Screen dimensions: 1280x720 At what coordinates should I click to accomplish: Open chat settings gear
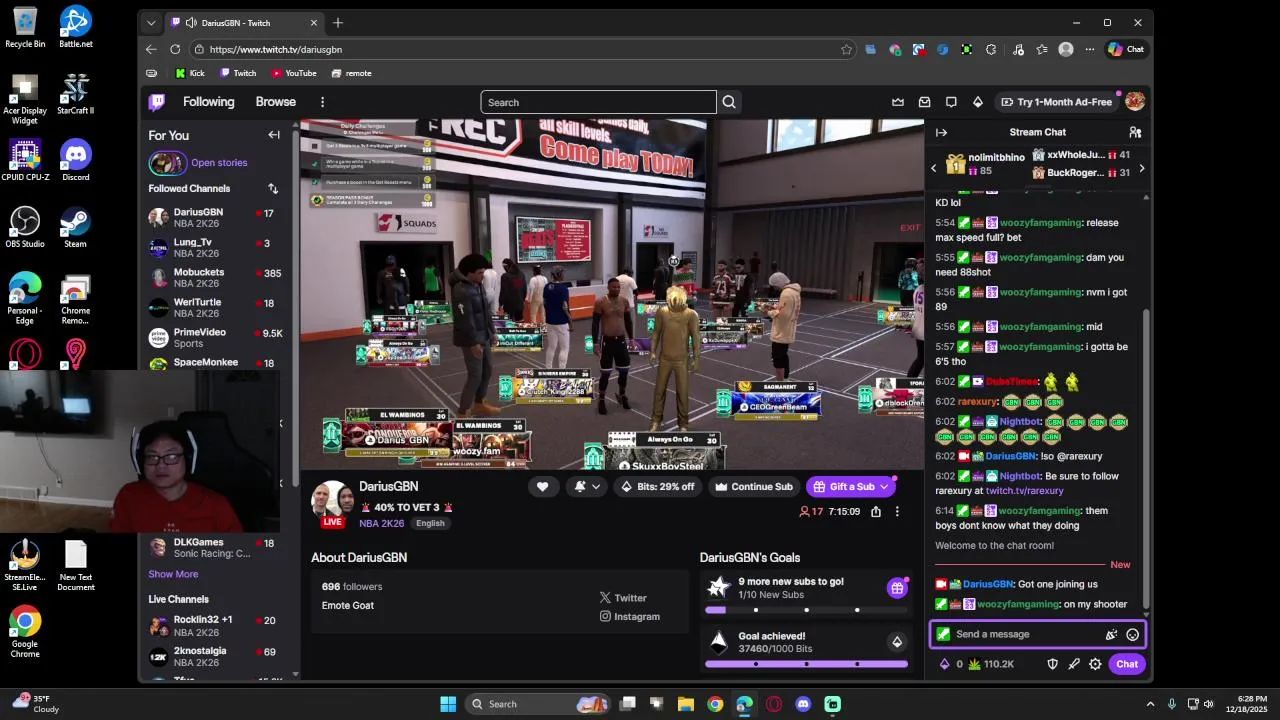[1095, 664]
